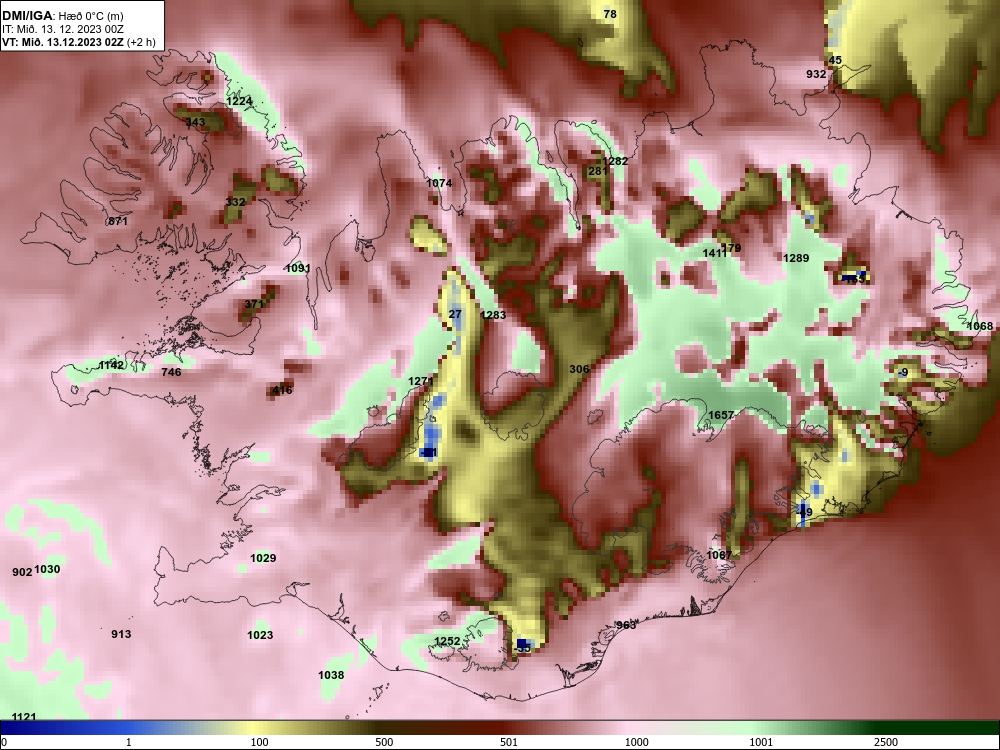The height and width of the screenshot is (750, 1000).
Task: Click the map value 932
Action: [x=816, y=74]
